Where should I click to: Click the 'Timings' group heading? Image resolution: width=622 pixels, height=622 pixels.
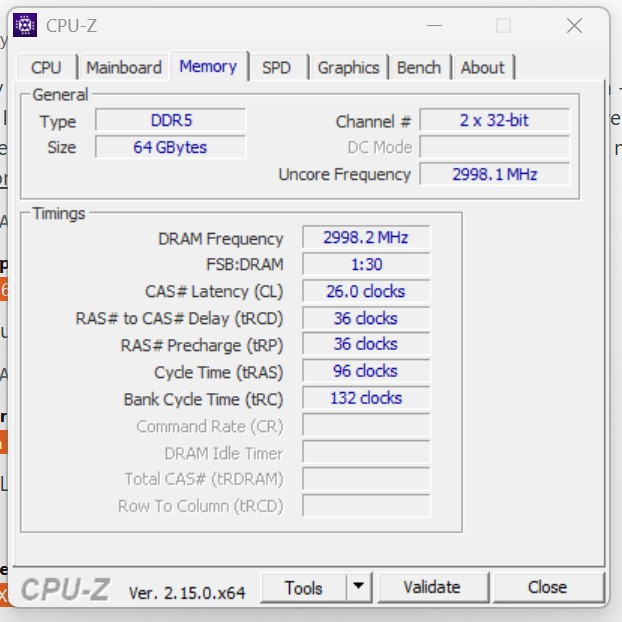59,213
